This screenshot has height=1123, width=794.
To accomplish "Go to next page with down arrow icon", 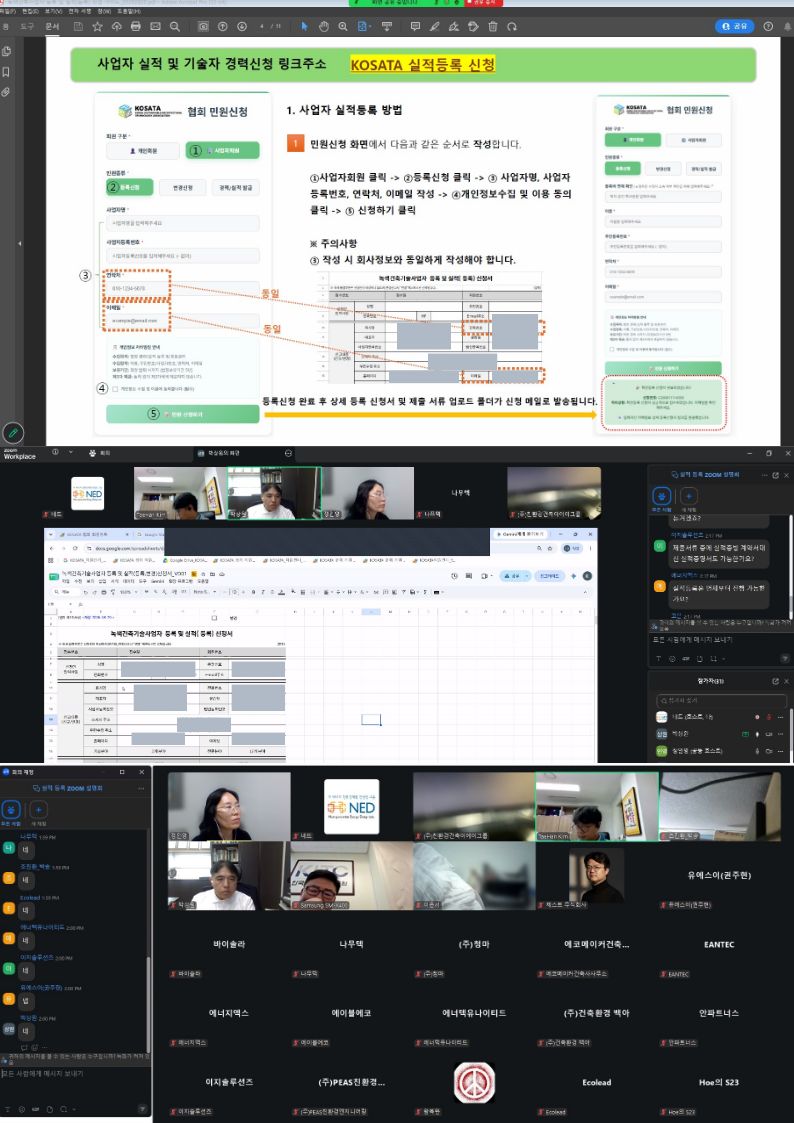I will (242, 26).
